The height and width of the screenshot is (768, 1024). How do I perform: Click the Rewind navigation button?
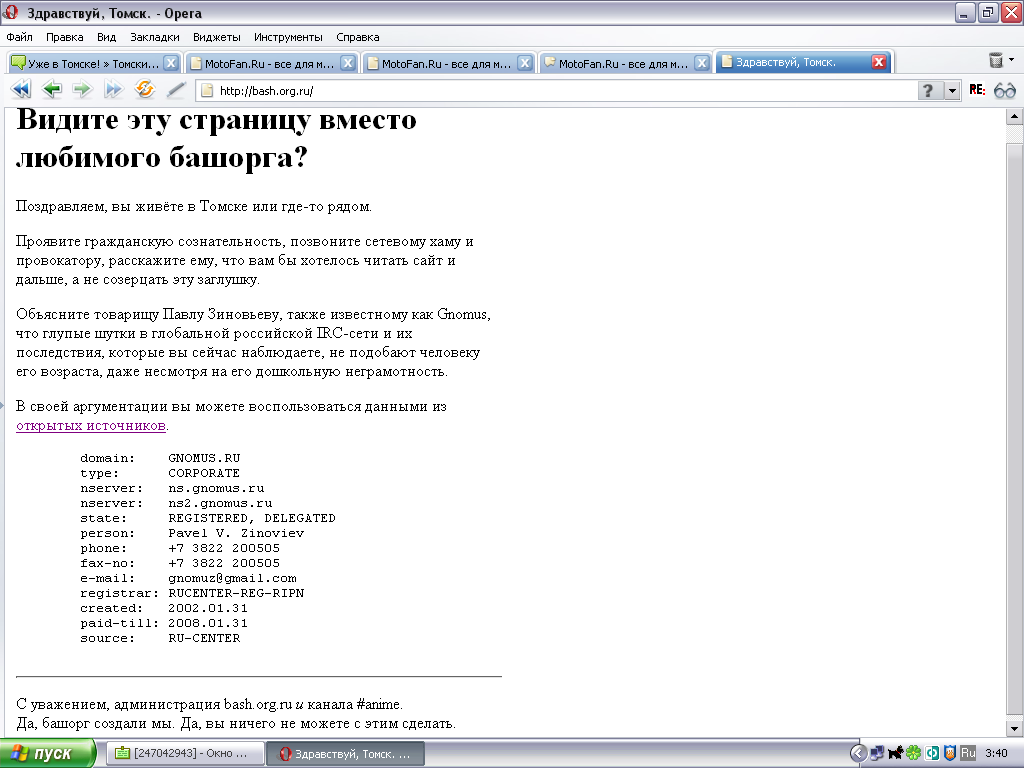tap(21, 89)
